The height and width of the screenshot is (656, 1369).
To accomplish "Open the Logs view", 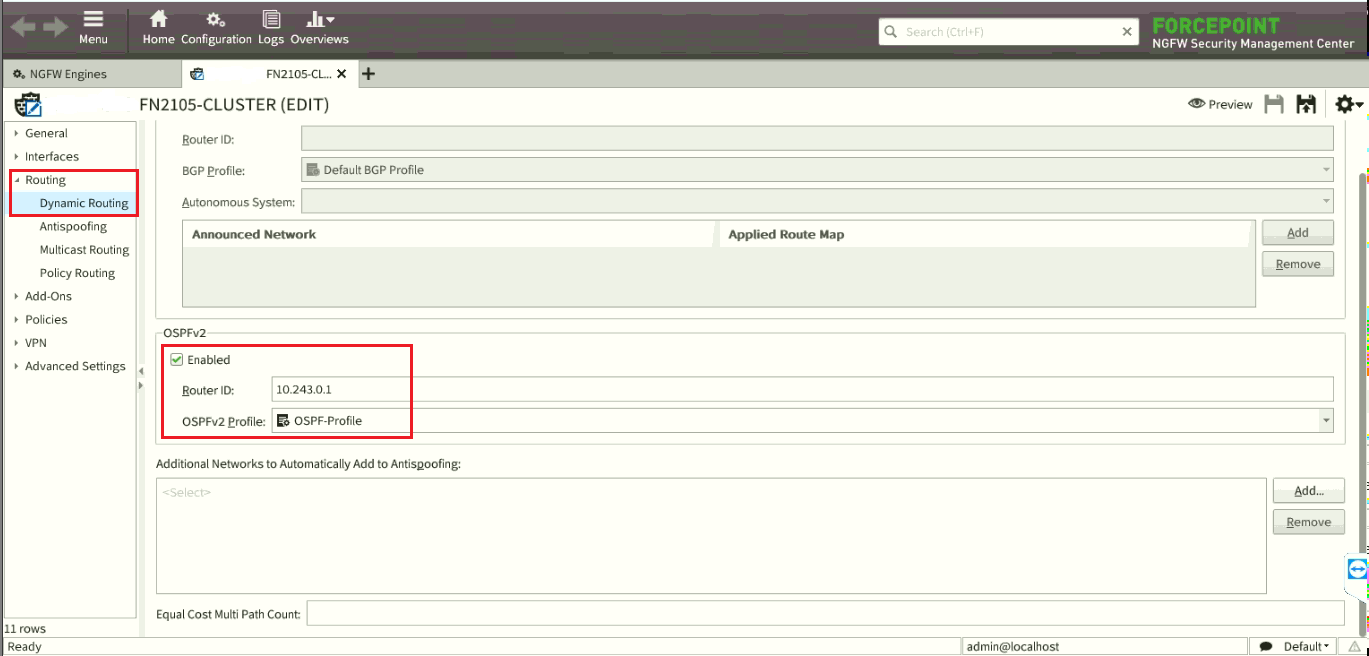I will (x=271, y=27).
